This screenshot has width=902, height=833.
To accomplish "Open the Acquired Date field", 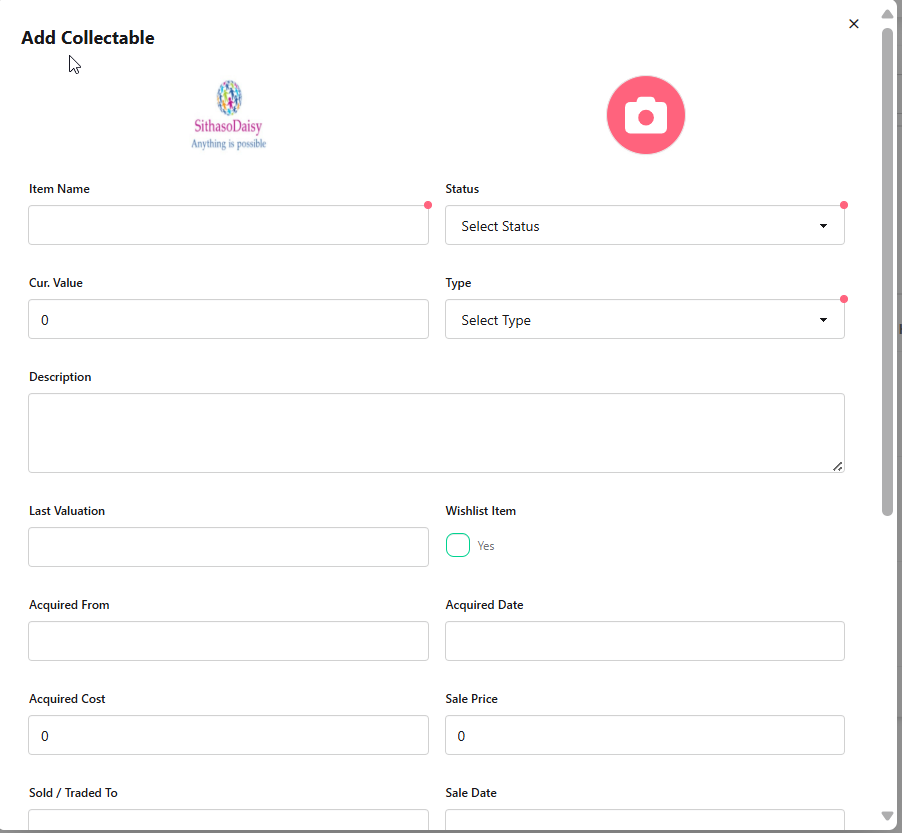I will [644, 641].
